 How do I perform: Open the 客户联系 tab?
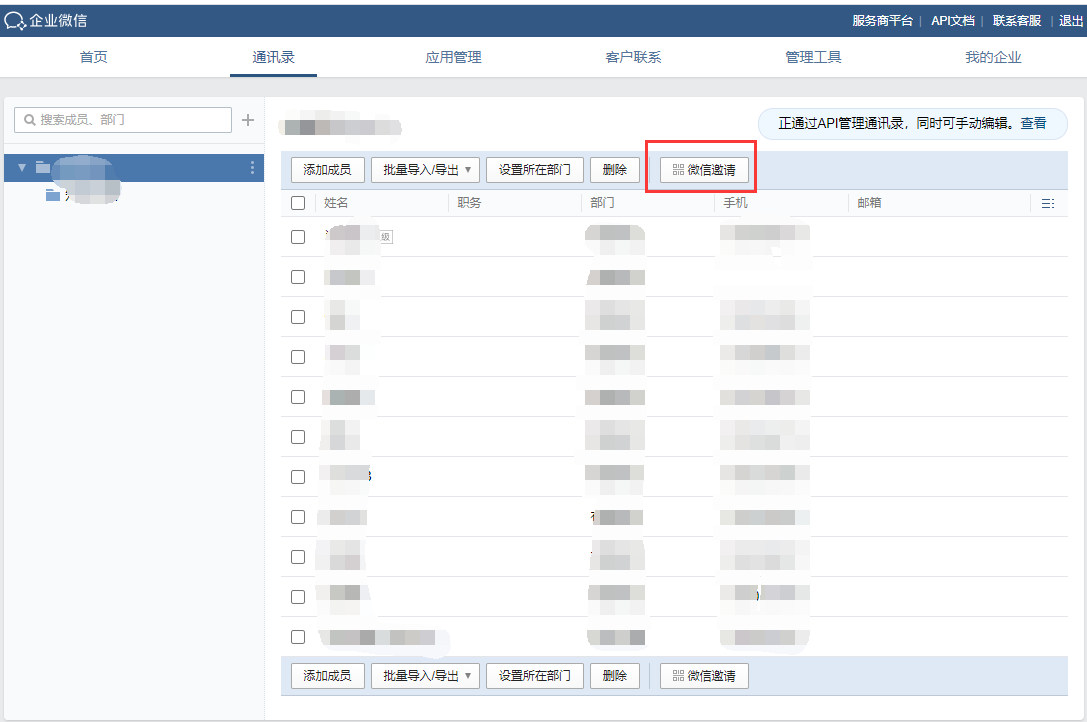[x=633, y=57]
